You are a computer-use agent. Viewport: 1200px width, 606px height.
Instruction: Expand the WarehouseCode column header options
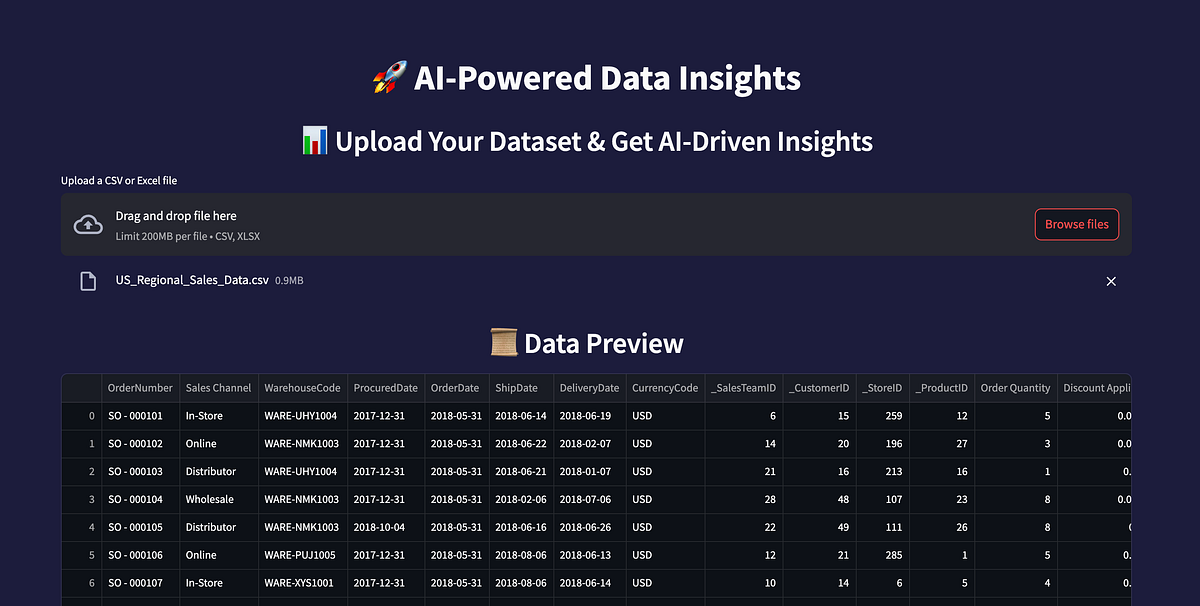(302, 388)
